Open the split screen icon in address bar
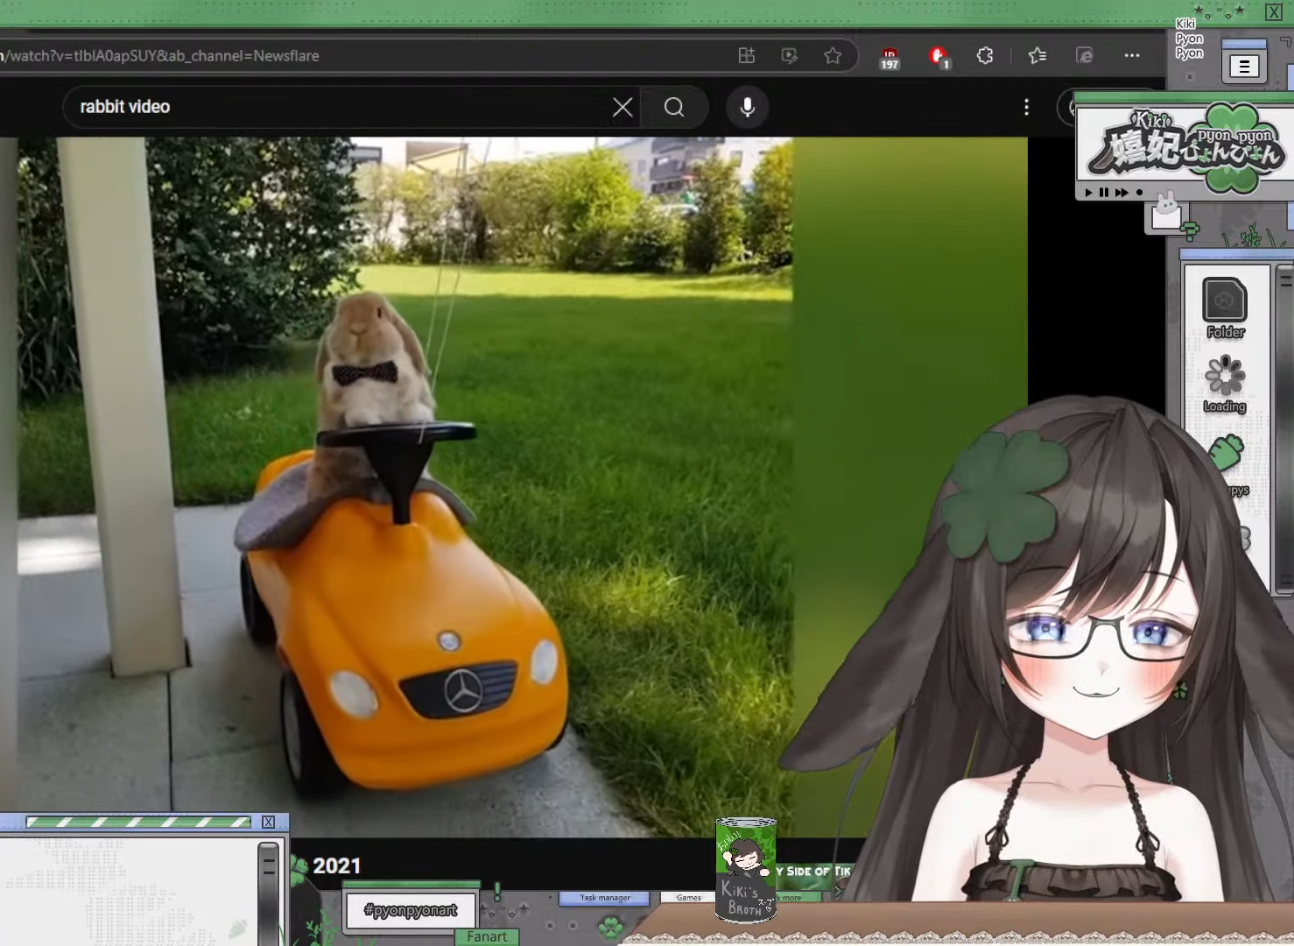 pyautogui.click(x=746, y=56)
